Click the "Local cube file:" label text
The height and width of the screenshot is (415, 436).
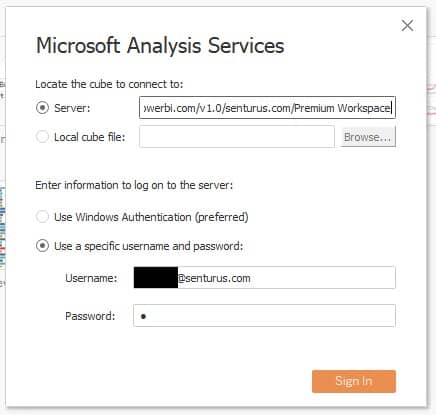coord(90,137)
